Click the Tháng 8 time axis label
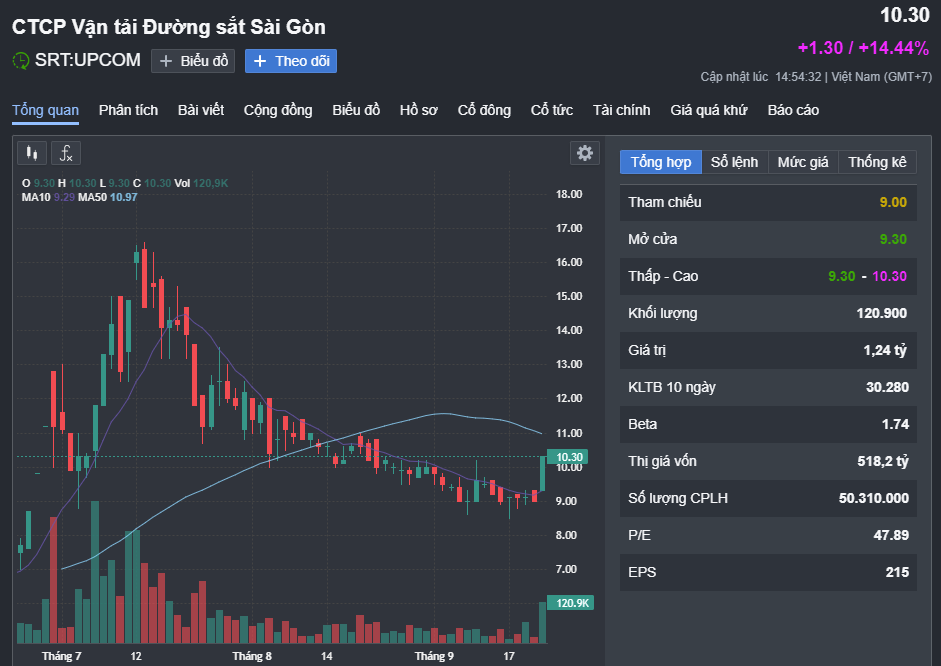Screen dimensions: 941x666 [x=252, y=656]
